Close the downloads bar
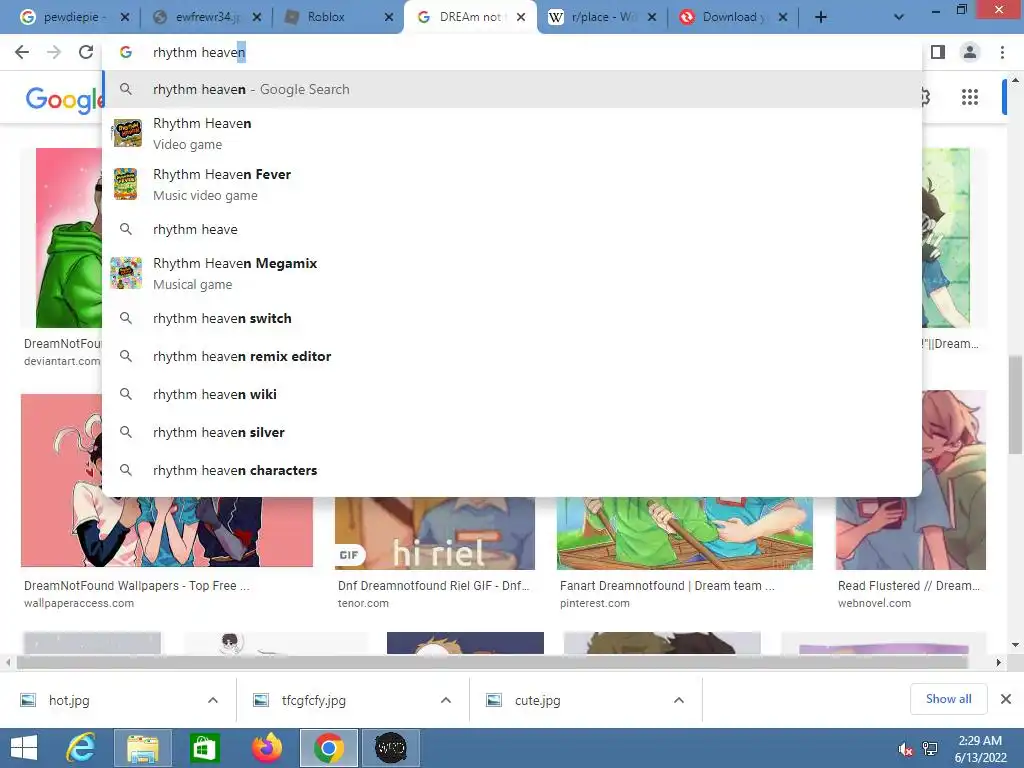The image size is (1024, 768). coord(1006,699)
